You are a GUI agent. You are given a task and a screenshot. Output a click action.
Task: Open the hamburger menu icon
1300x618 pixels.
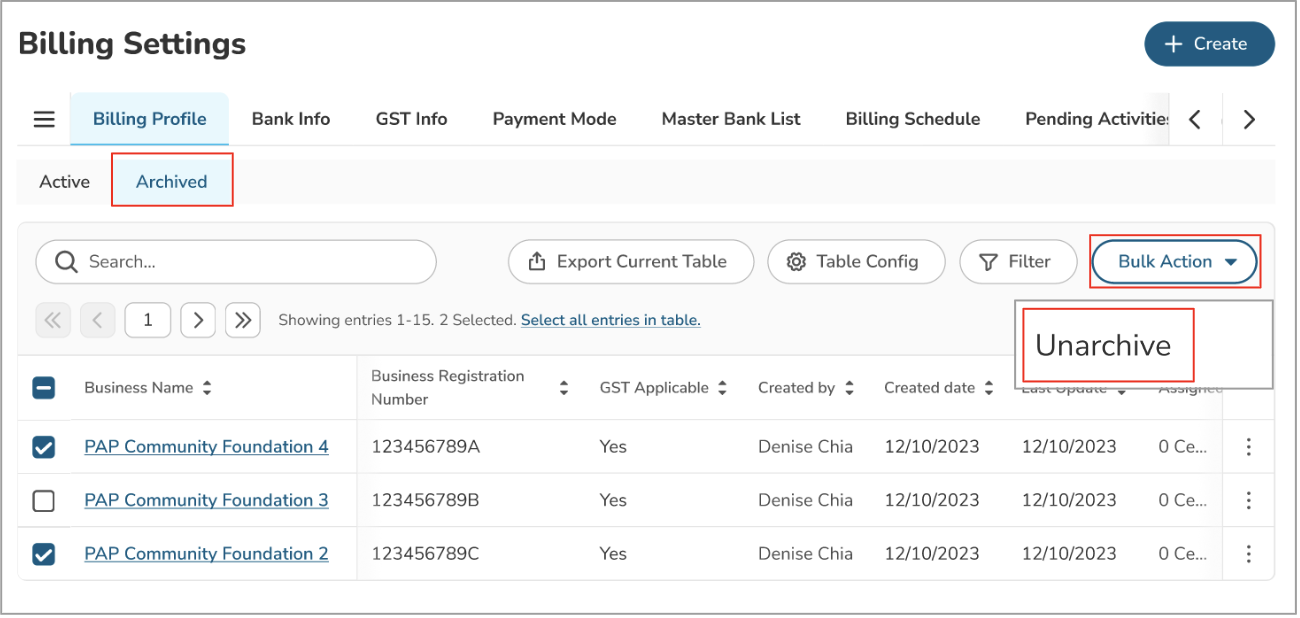point(44,119)
